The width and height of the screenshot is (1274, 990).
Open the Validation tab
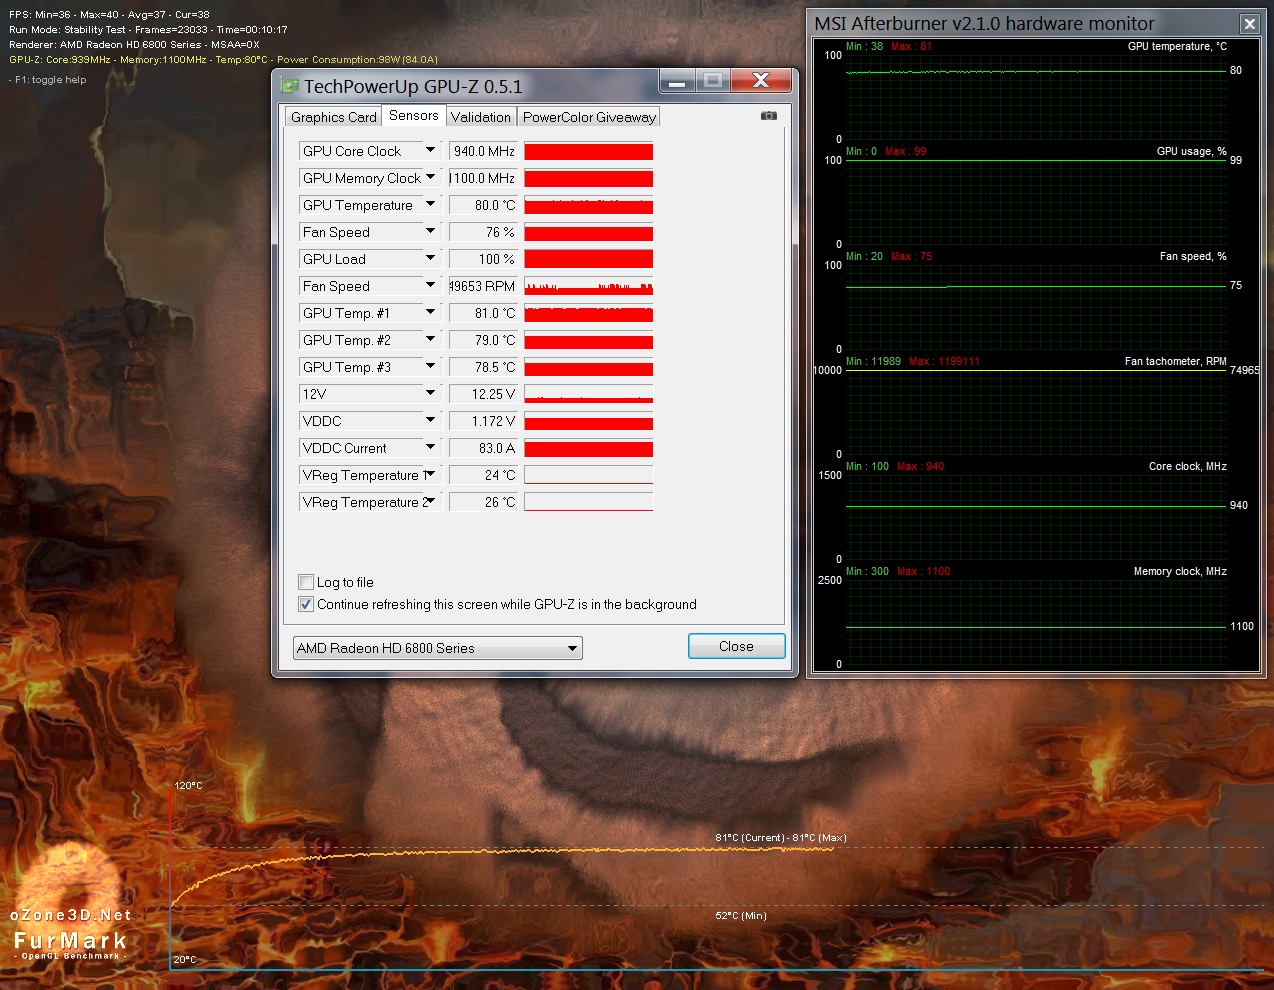coord(481,117)
